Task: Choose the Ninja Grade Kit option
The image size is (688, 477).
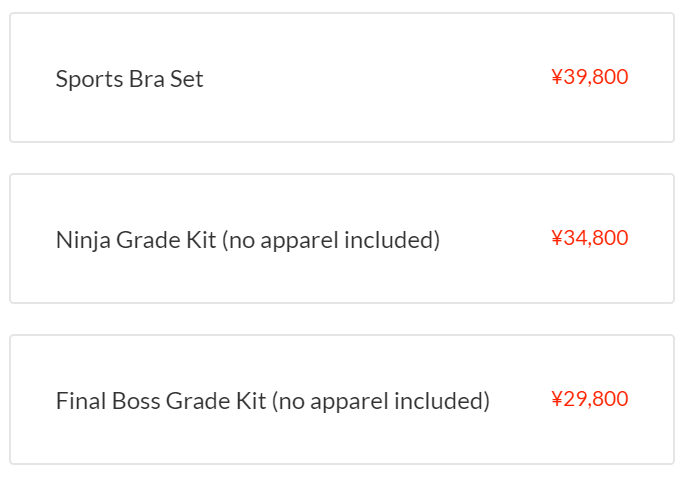Action: [x=341, y=239]
